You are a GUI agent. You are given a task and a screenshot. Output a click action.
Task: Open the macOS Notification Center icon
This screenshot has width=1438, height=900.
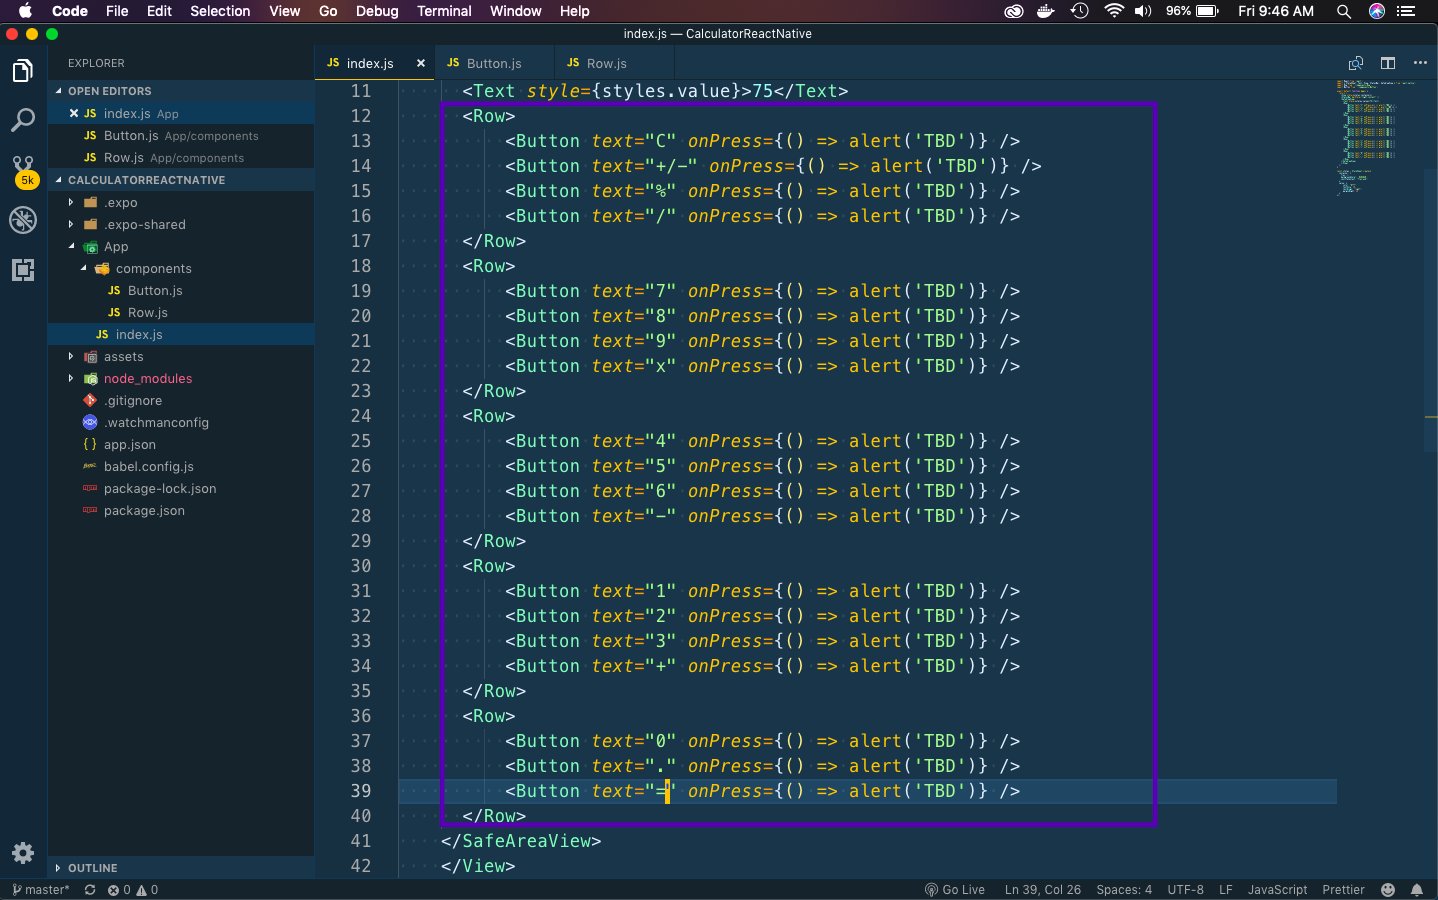(1406, 11)
